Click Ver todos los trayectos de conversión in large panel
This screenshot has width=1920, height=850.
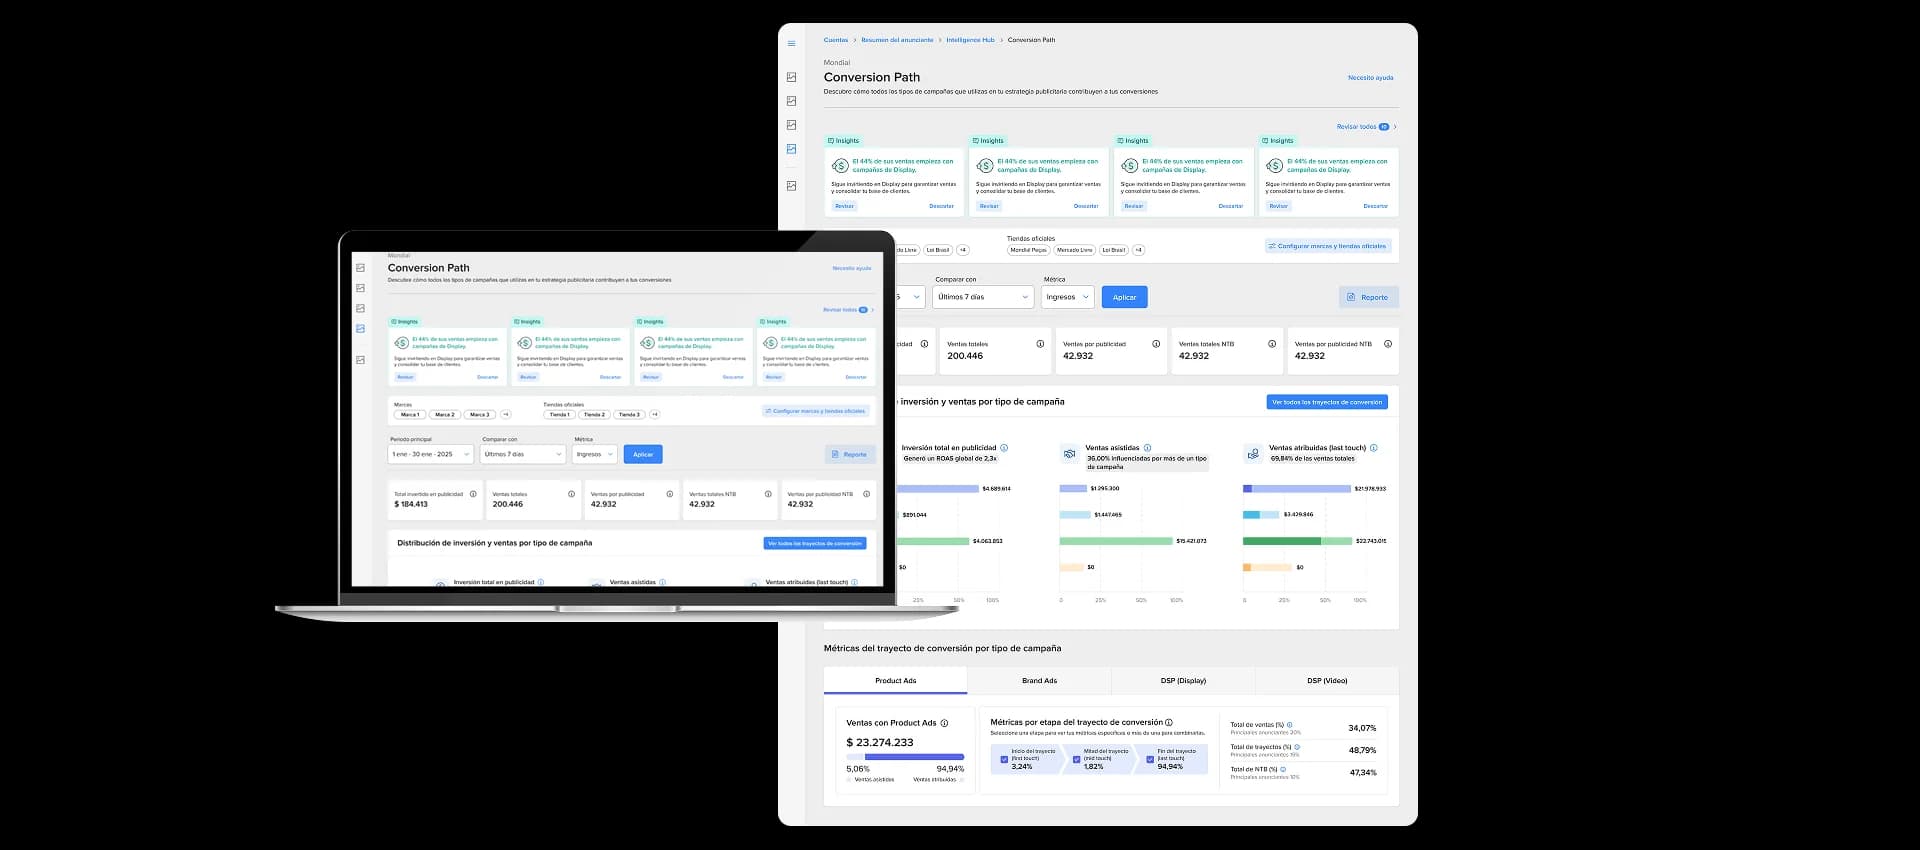click(1327, 402)
